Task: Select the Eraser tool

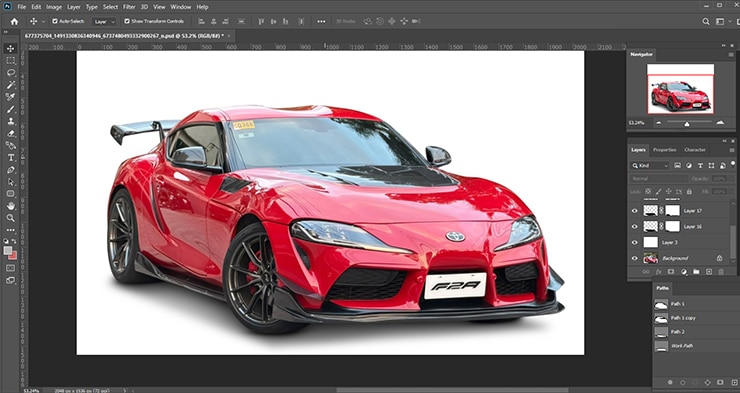Action: coord(10,134)
